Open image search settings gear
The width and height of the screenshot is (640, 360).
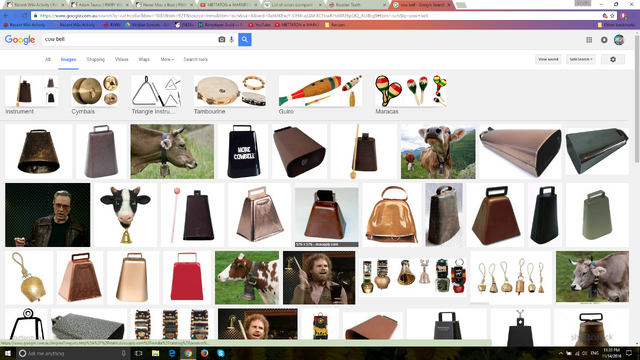click(x=613, y=59)
